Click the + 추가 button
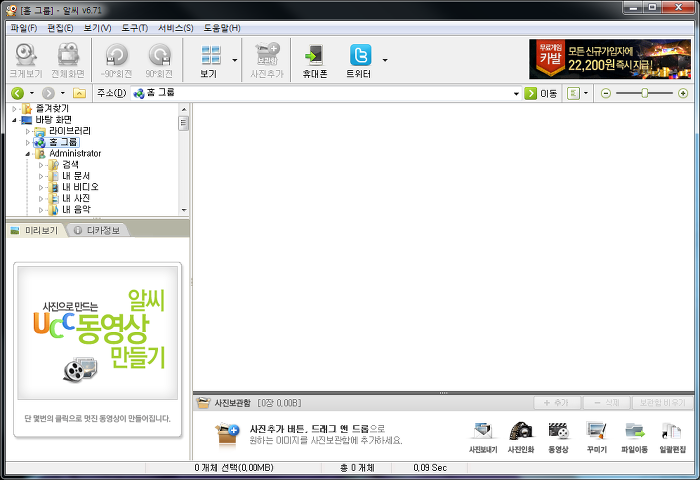This screenshot has height=480, width=700. tap(557, 403)
